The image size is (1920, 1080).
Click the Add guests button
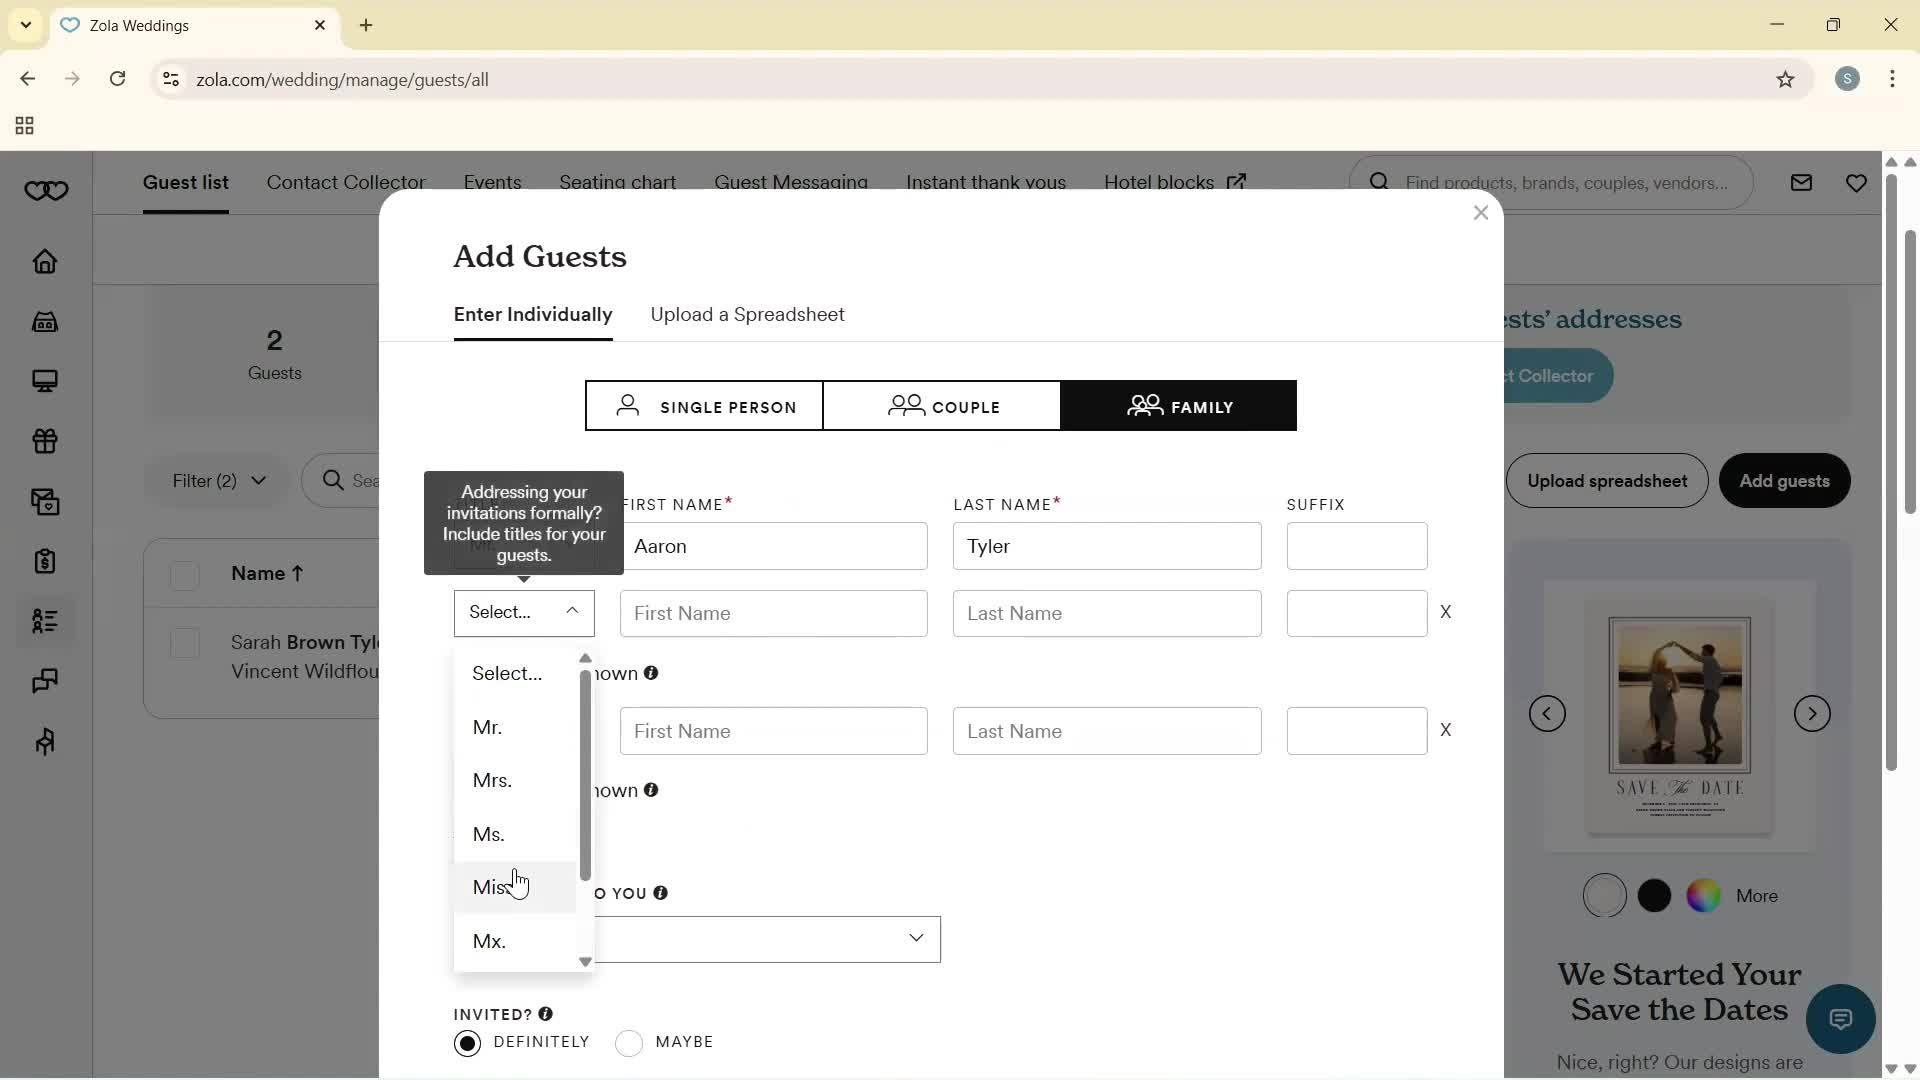pyautogui.click(x=1784, y=481)
